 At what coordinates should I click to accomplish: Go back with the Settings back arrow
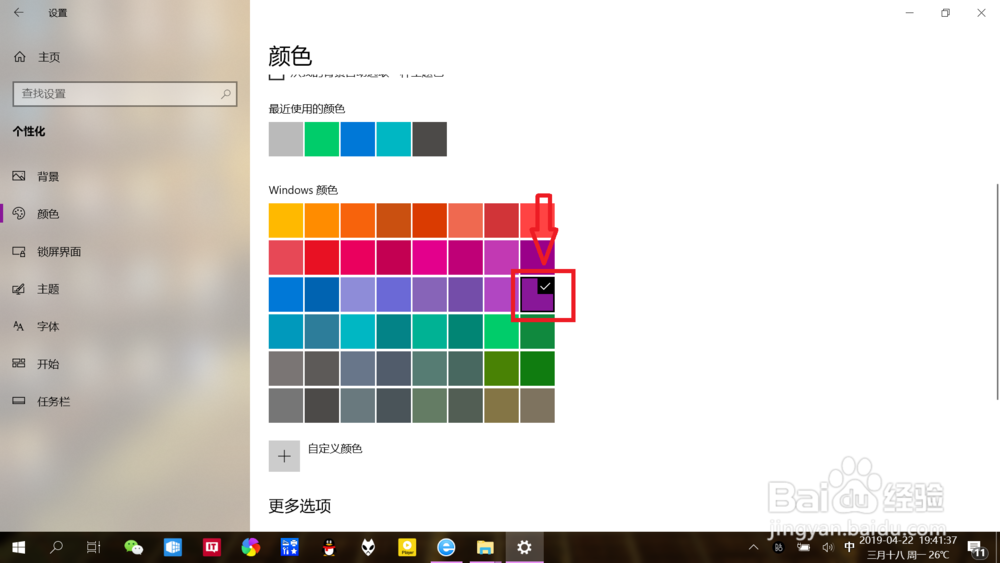(18, 12)
